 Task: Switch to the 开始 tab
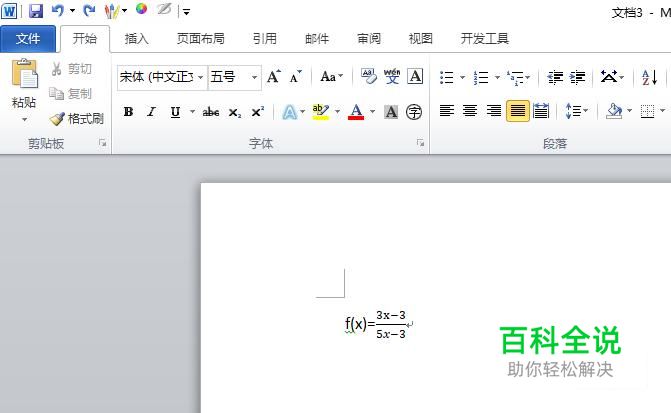[x=85, y=39]
